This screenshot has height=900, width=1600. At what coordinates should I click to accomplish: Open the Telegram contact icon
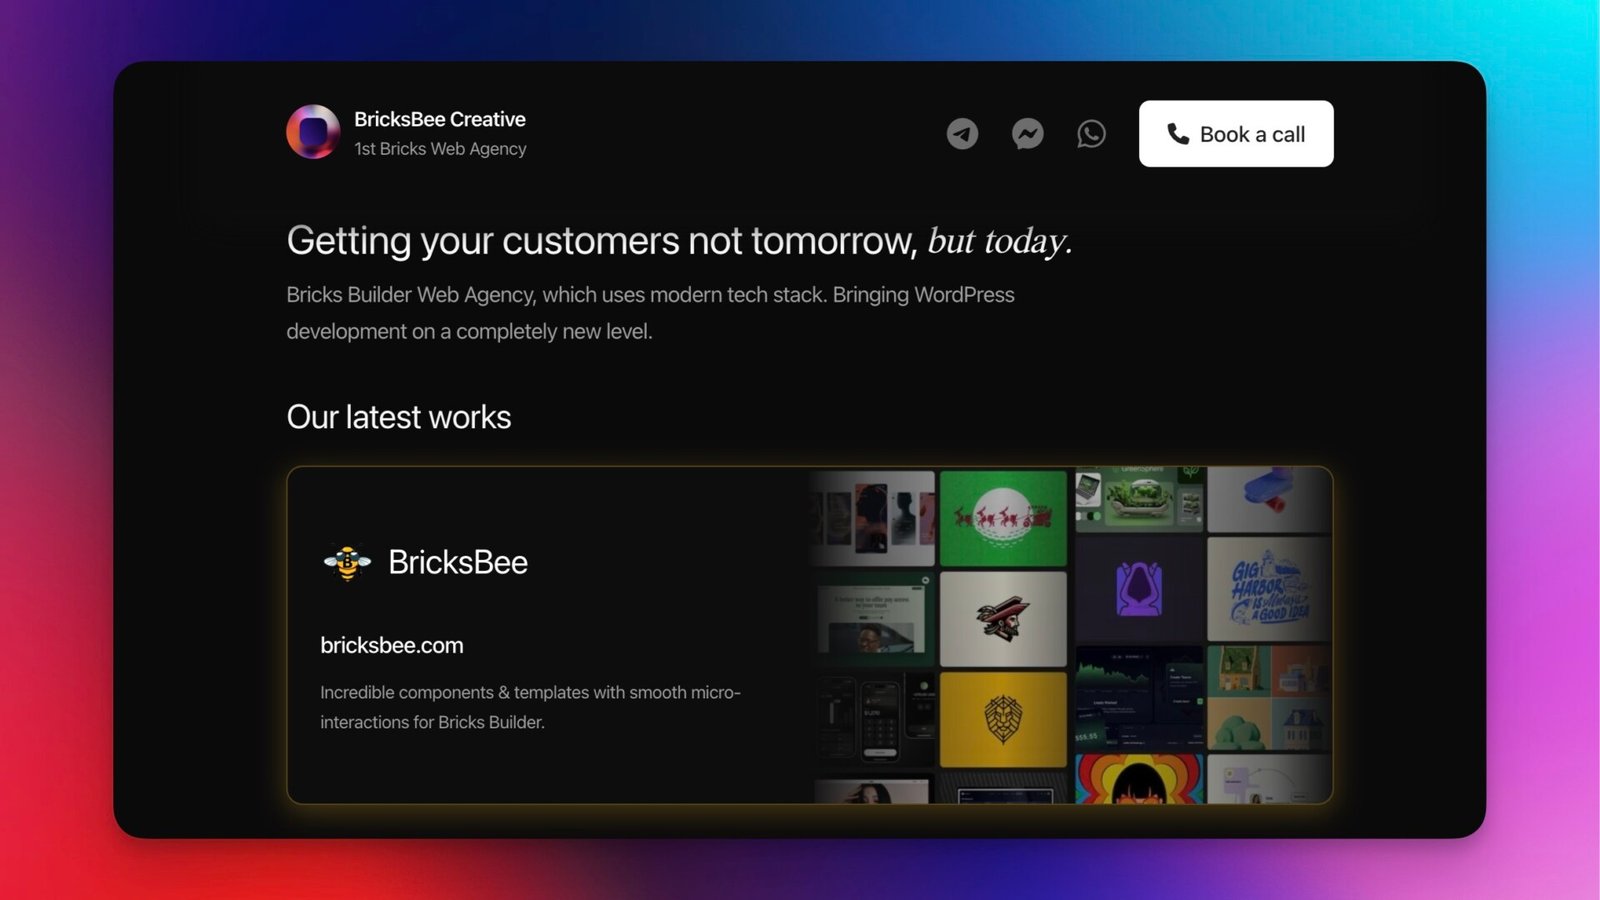[962, 133]
